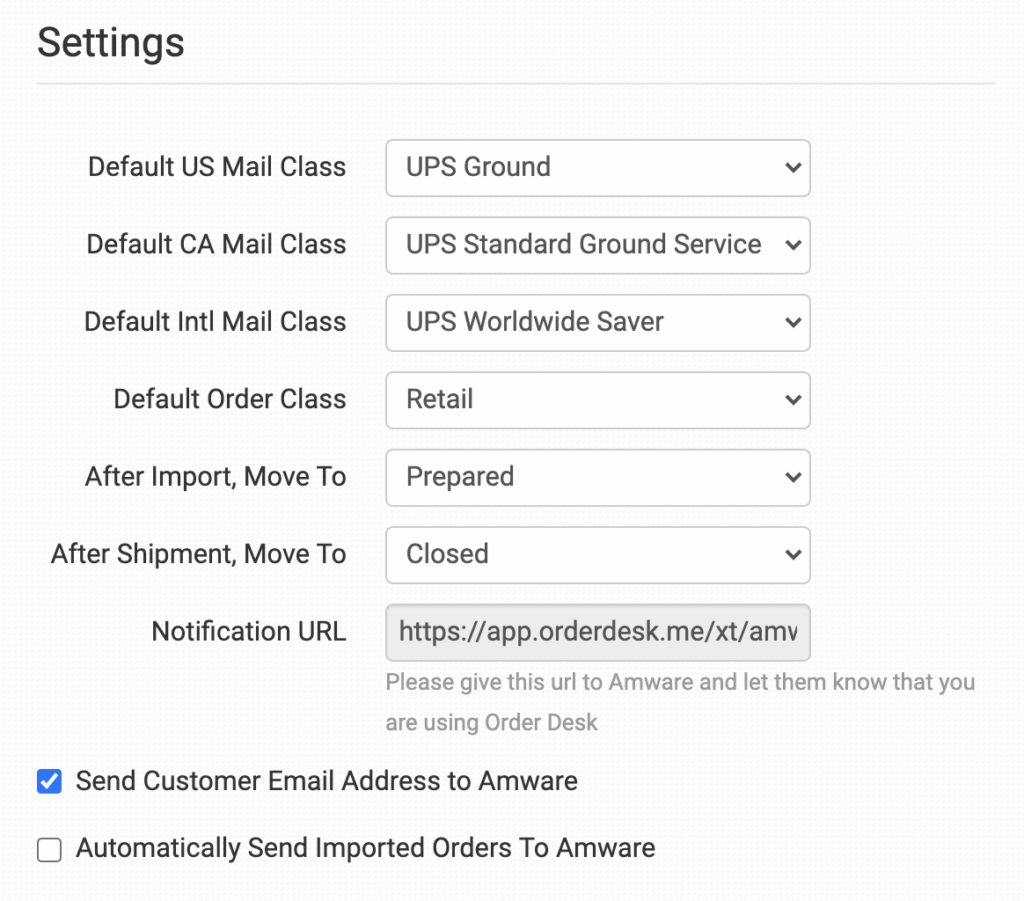Click the 'Notification URL' label
Viewport: 1024px width, 901px height.
[x=249, y=632]
